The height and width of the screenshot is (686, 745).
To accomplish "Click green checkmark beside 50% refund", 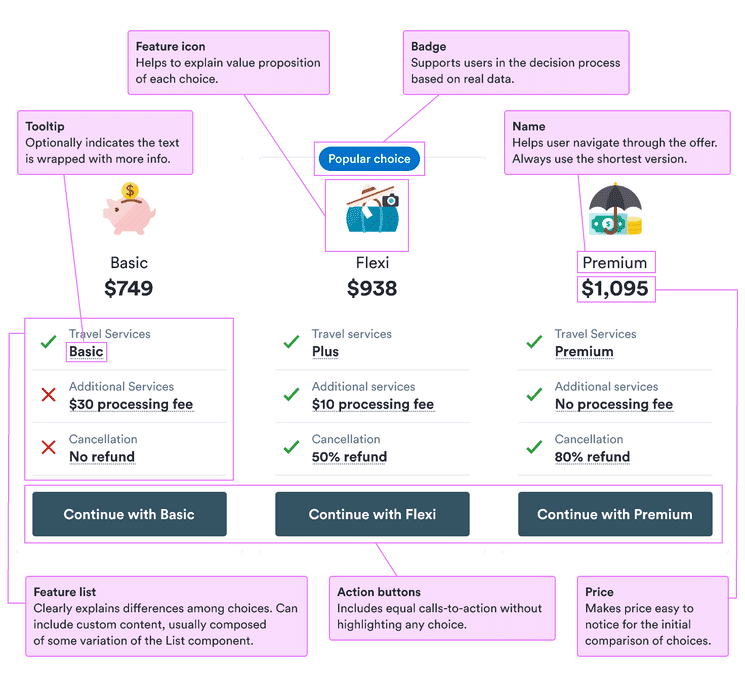I will pyautogui.click(x=291, y=448).
